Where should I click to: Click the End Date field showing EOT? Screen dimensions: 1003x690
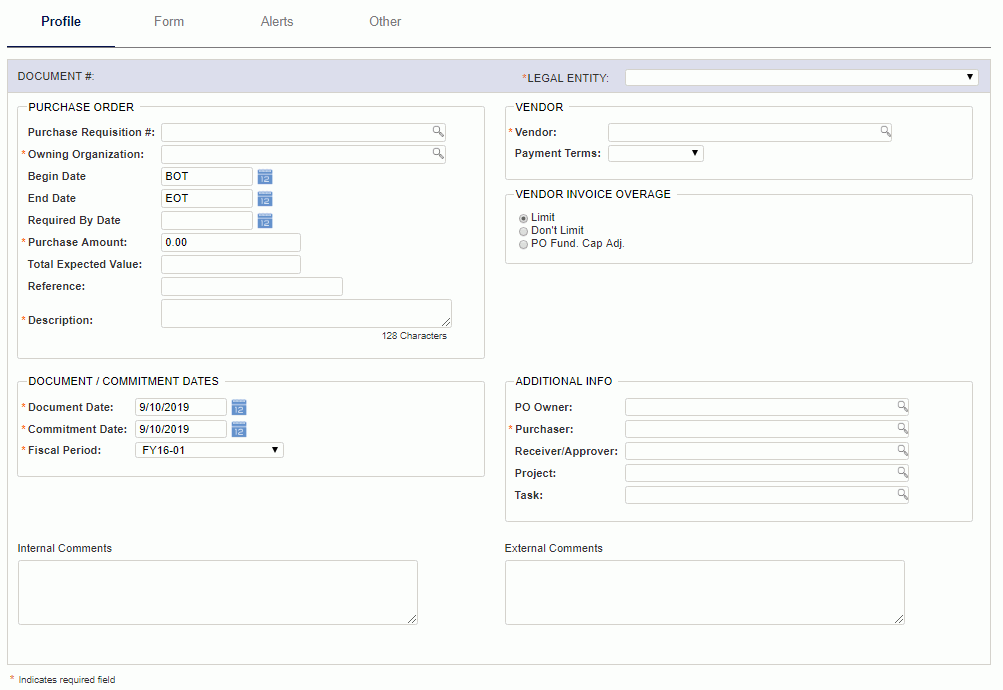click(207, 198)
